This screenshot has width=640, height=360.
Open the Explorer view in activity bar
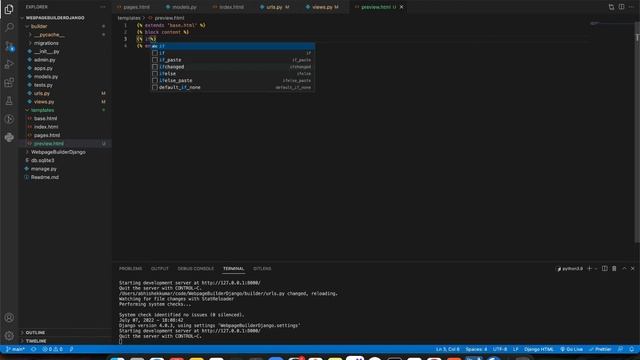click(9, 9)
